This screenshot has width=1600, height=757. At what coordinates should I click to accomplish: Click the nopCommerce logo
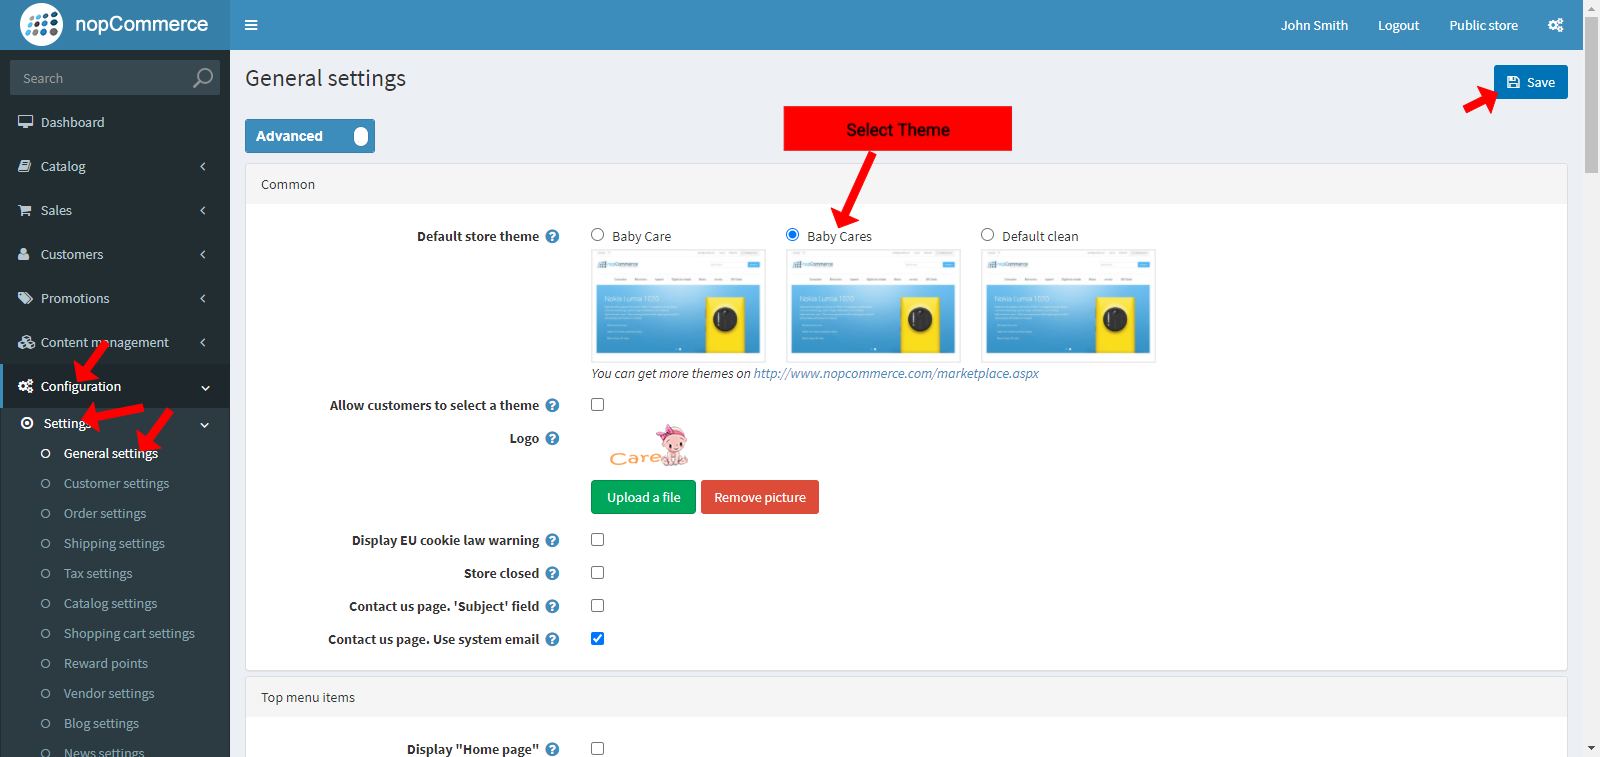coord(114,24)
